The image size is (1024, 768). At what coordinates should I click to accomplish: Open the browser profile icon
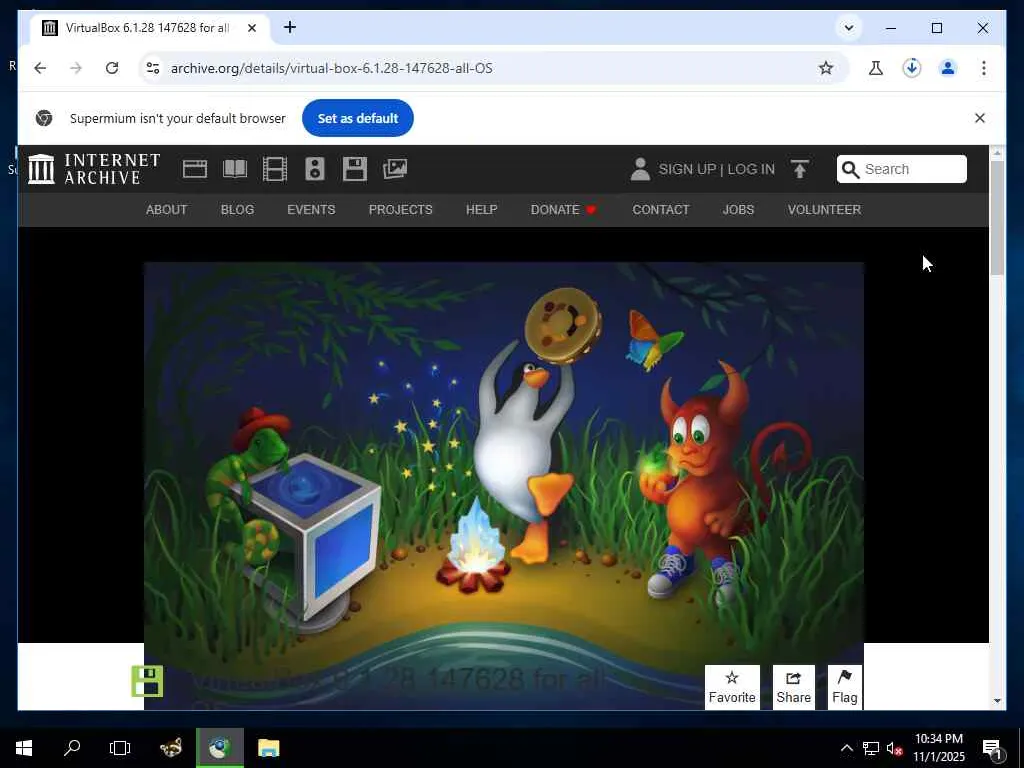tap(948, 68)
